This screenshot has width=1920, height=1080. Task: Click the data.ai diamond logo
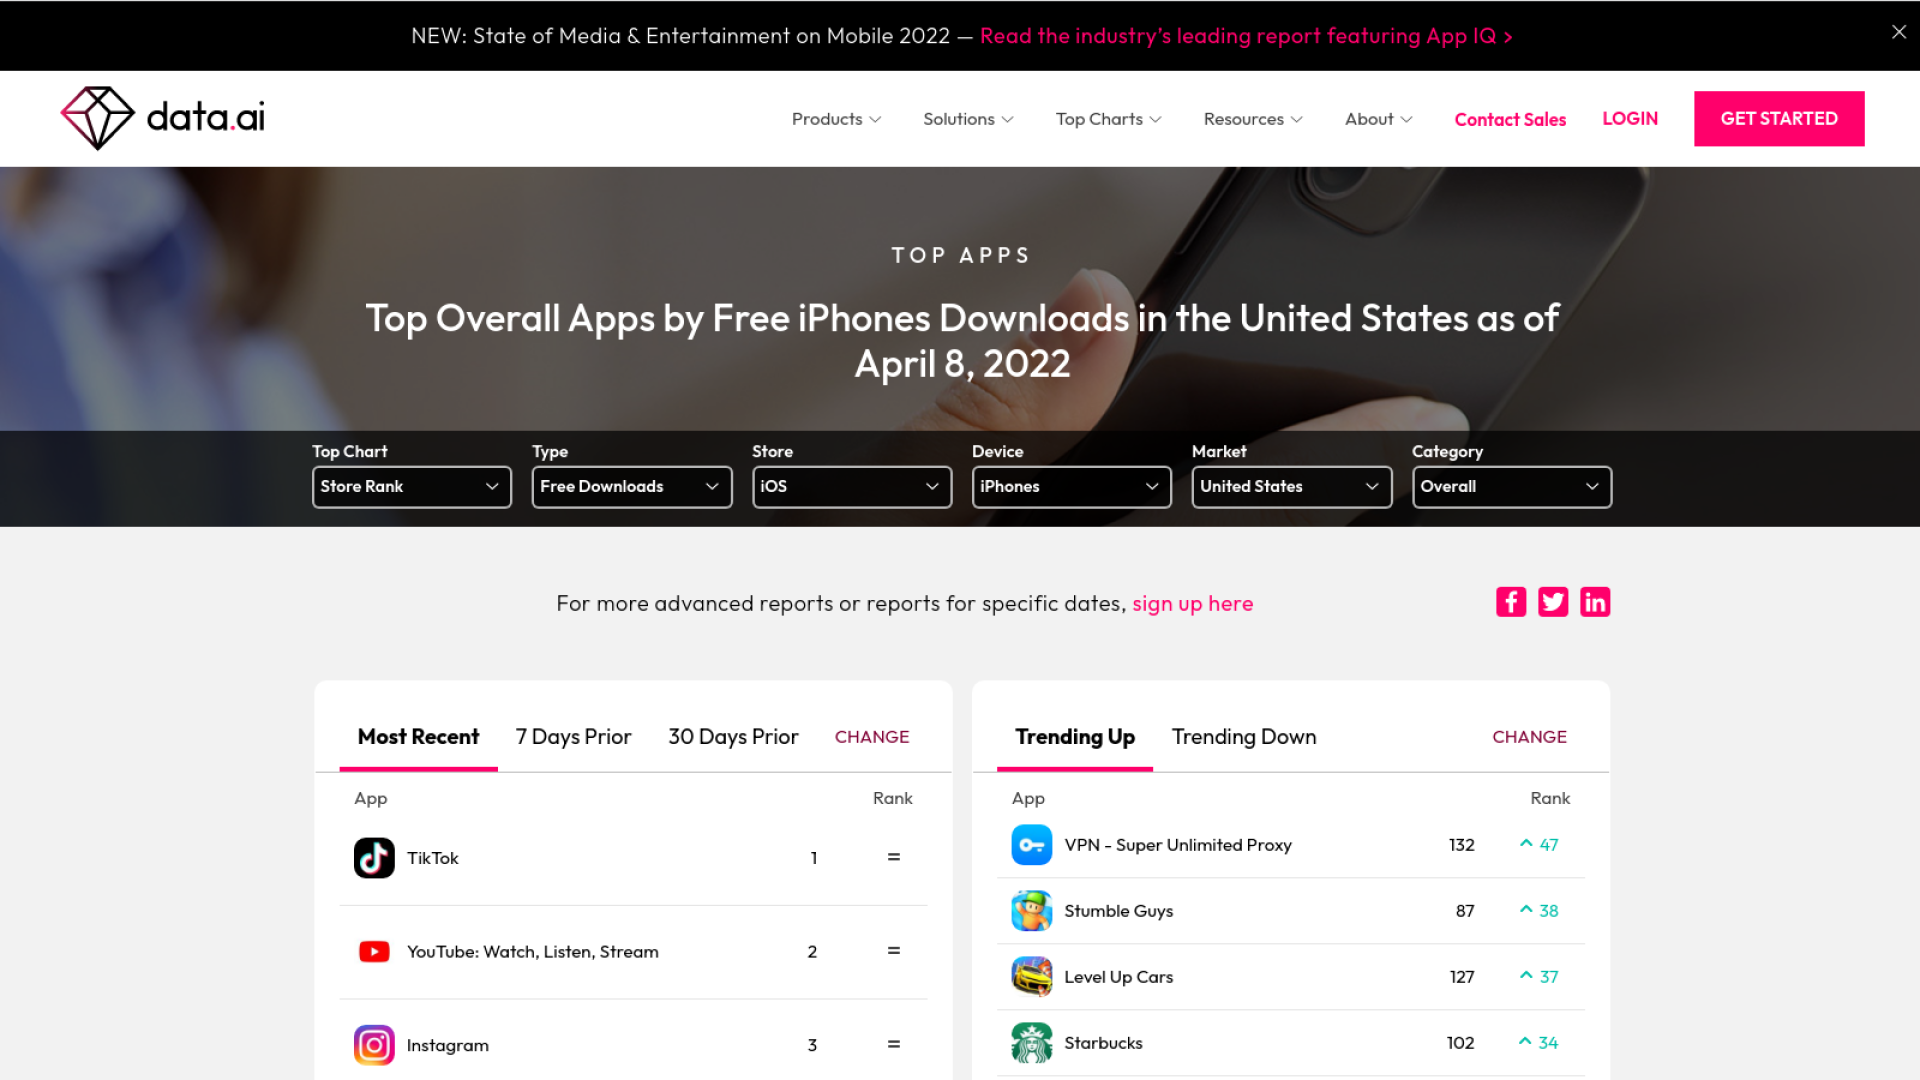(97, 118)
